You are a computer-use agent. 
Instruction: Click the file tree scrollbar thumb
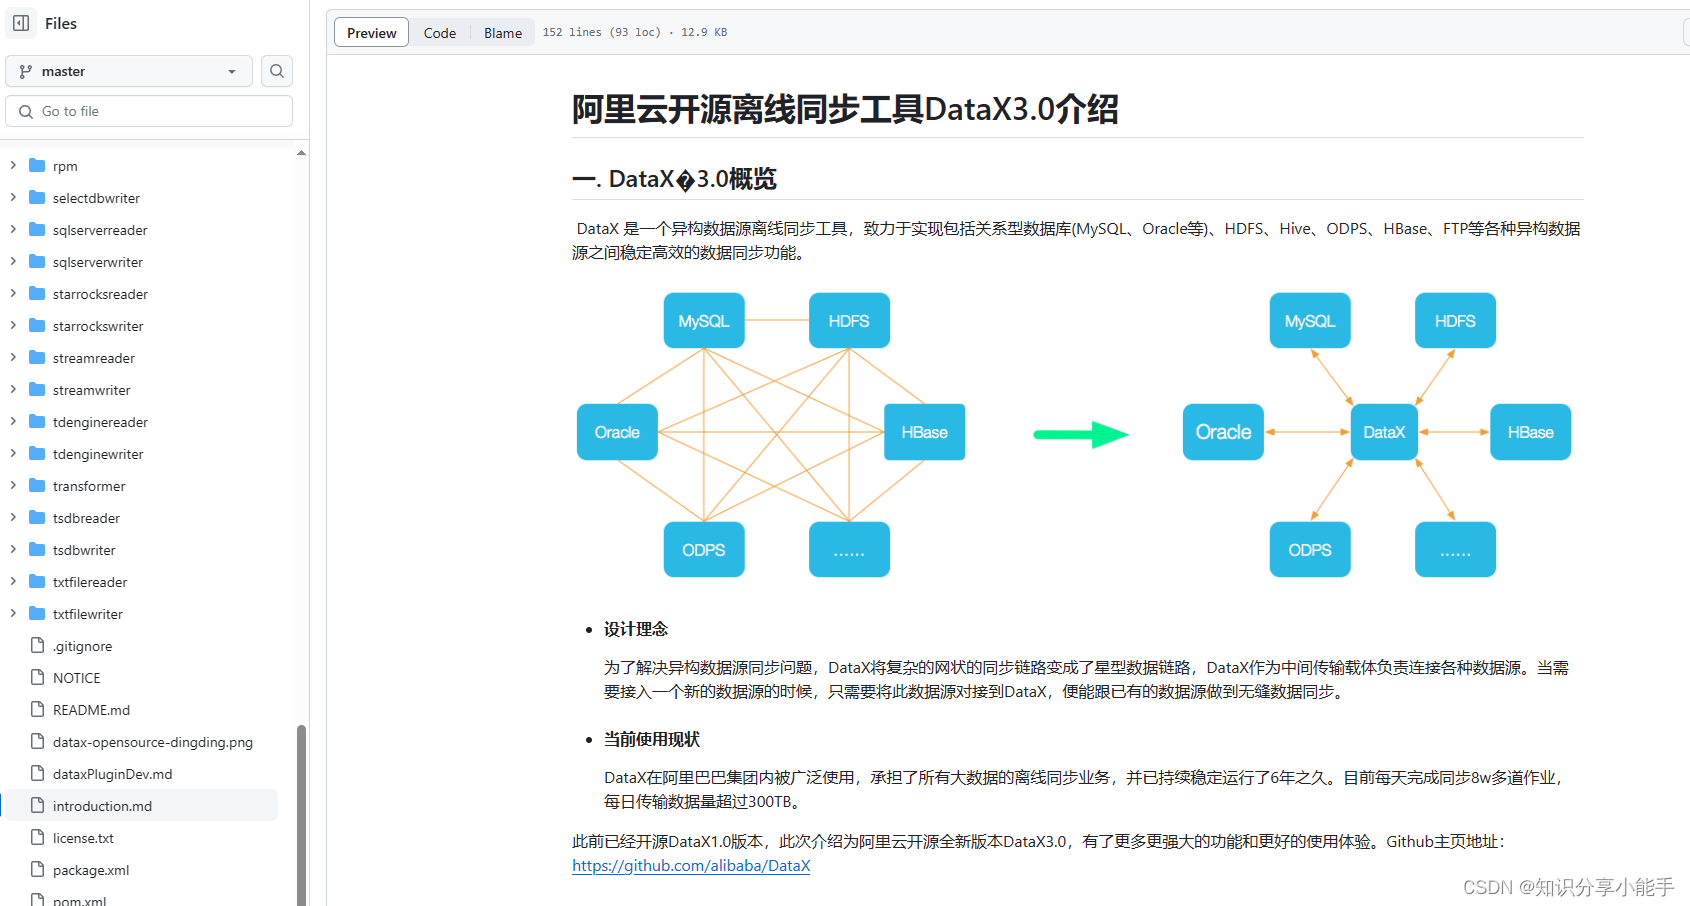click(x=301, y=815)
